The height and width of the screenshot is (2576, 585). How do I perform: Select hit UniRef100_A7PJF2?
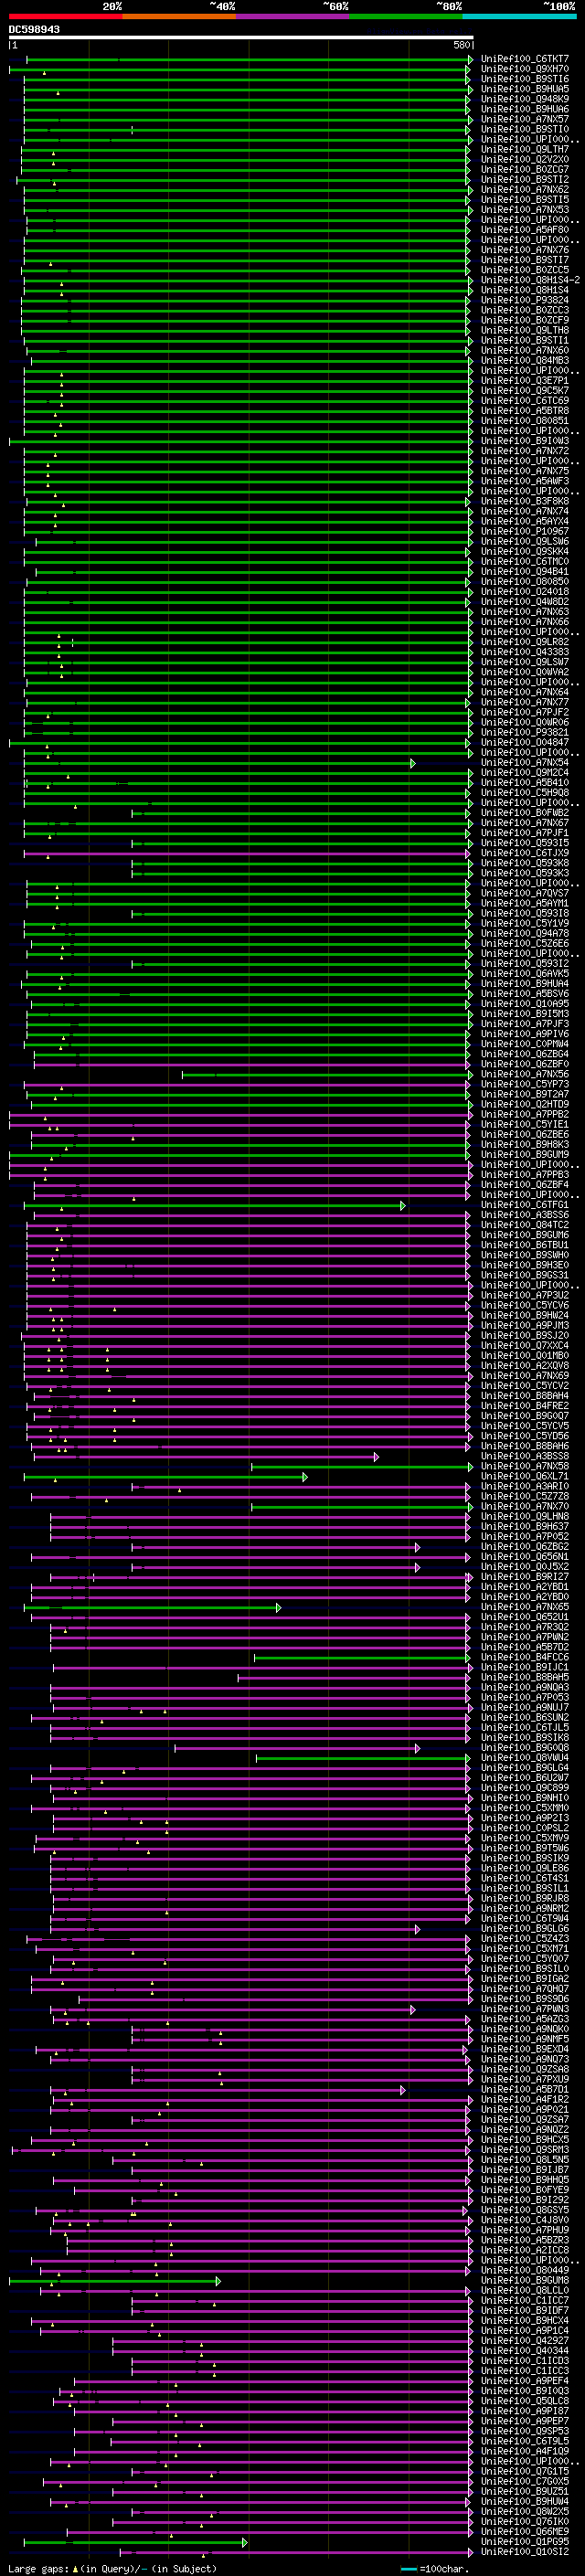(524, 713)
